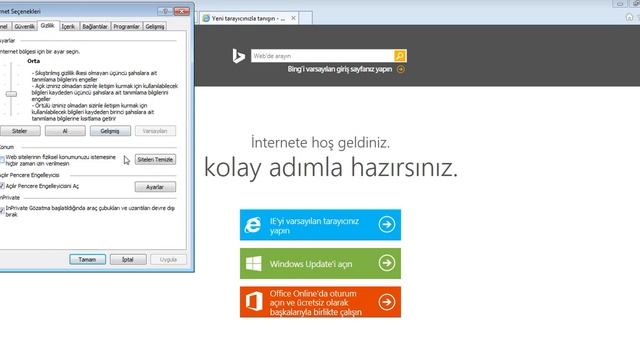Click the 'Orta' privacy level label

tap(33, 61)
